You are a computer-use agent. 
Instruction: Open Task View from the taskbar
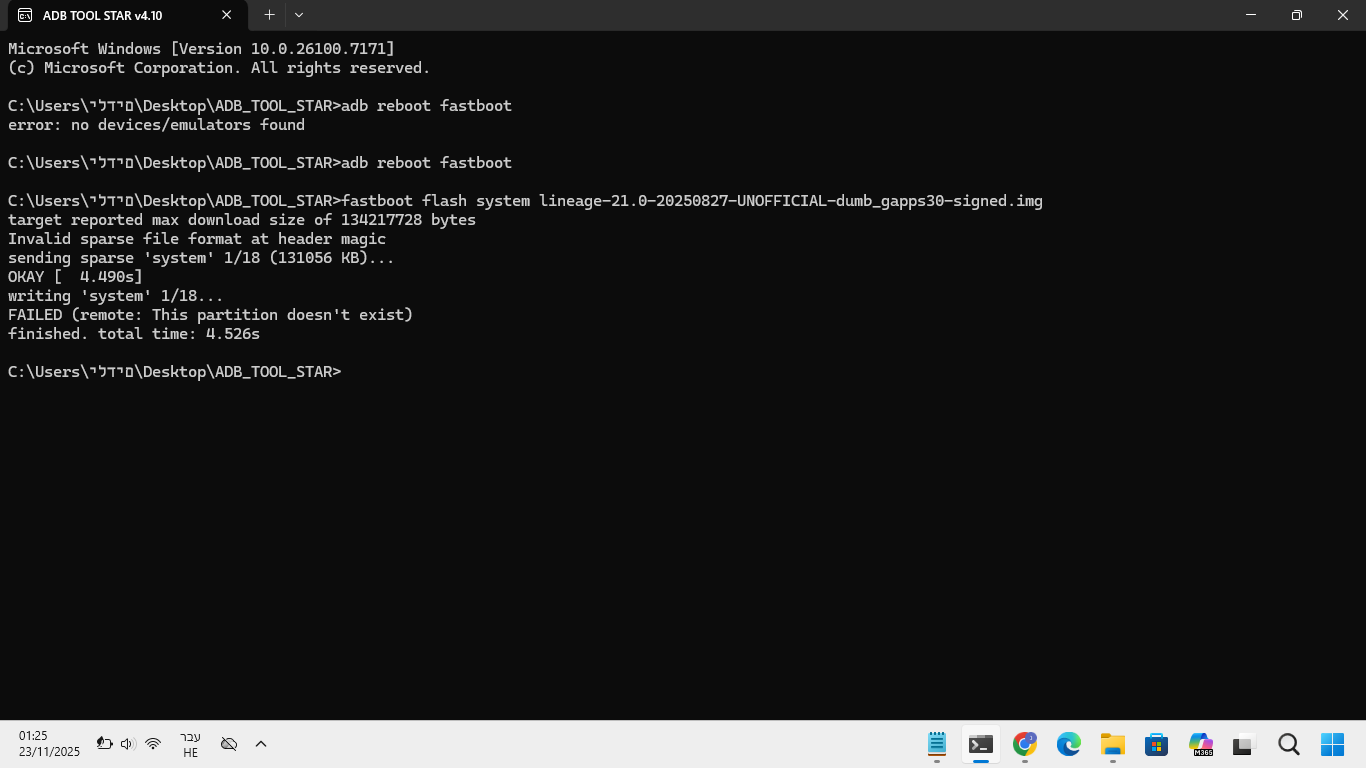point(1244,744)
